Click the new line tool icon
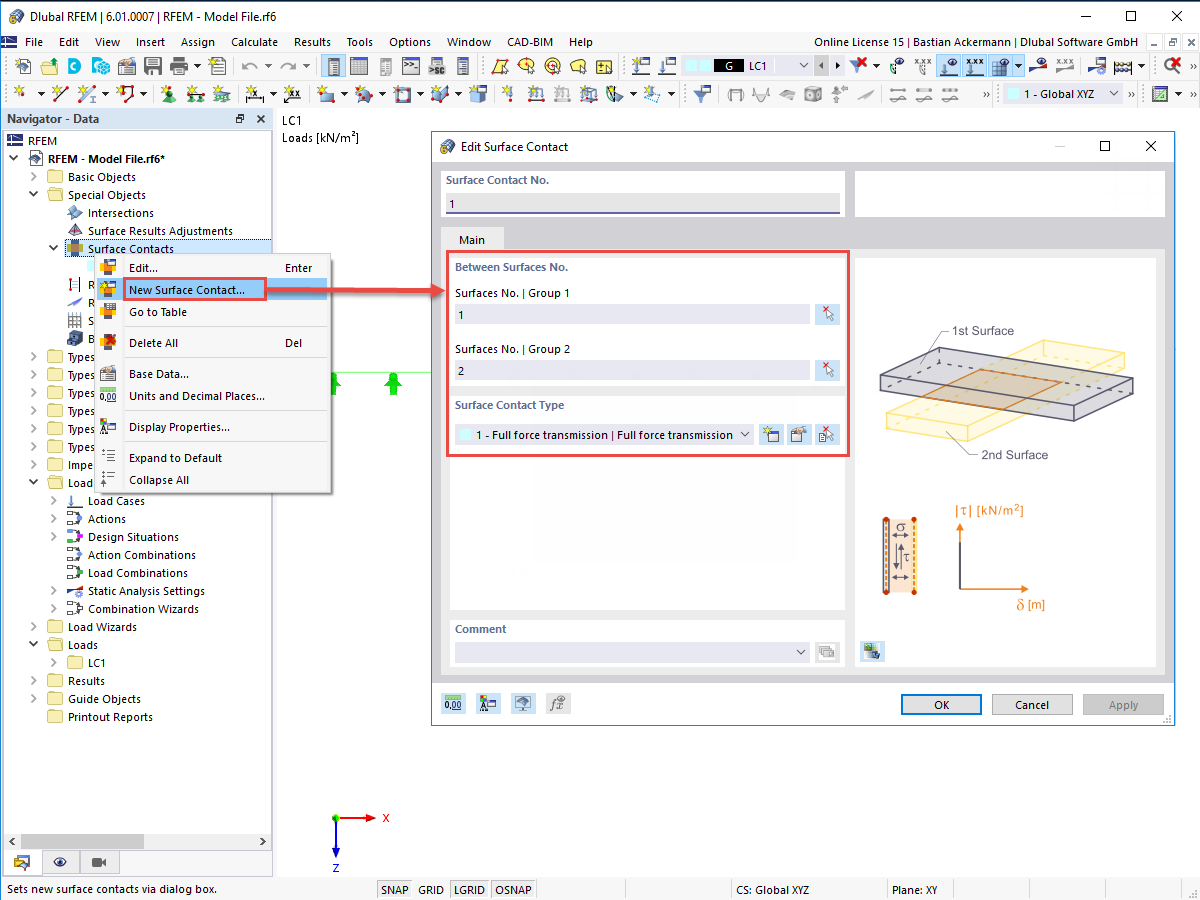 coord(61,94)
